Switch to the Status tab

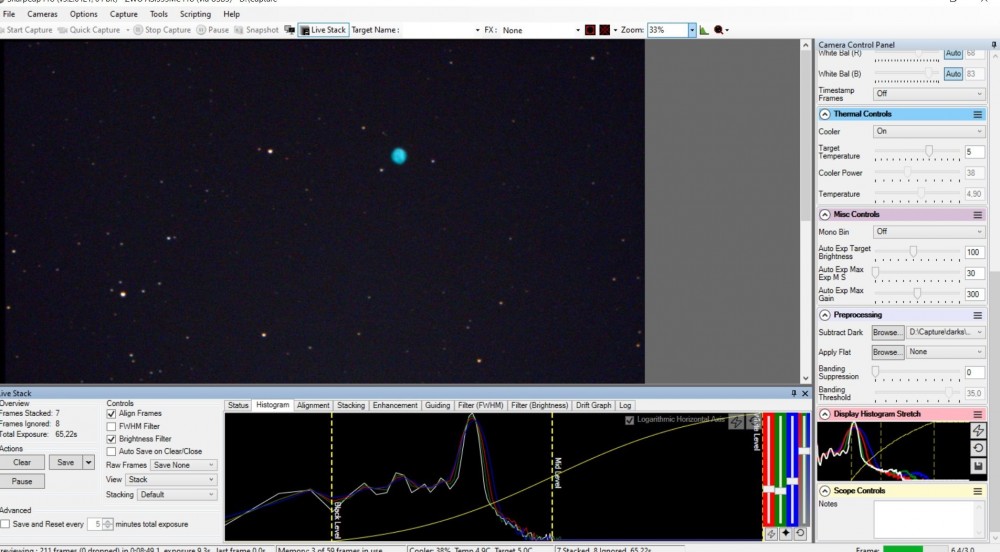238,405
